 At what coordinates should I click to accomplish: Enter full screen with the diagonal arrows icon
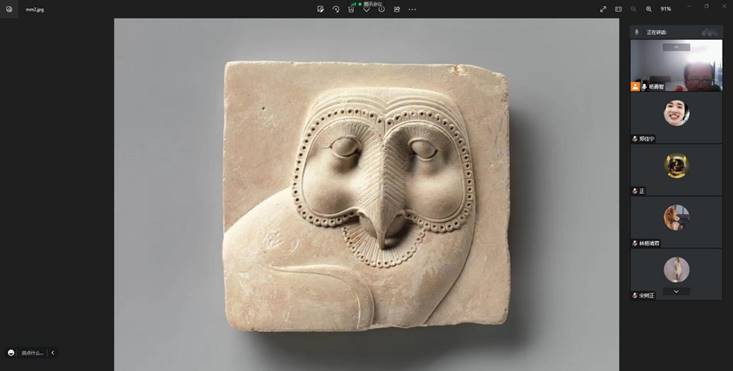pos(603,9)
